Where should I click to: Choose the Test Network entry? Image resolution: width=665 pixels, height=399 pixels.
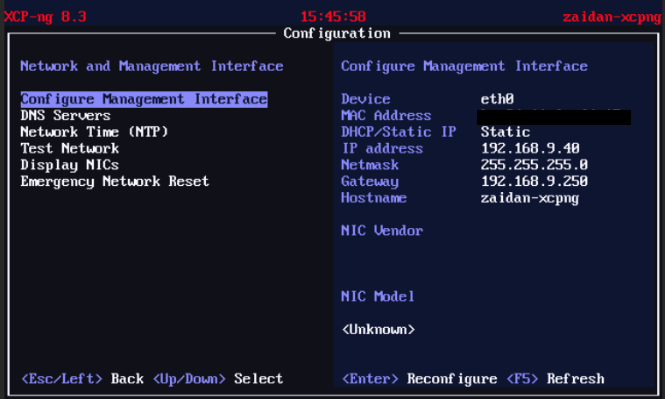pos(70,148)
